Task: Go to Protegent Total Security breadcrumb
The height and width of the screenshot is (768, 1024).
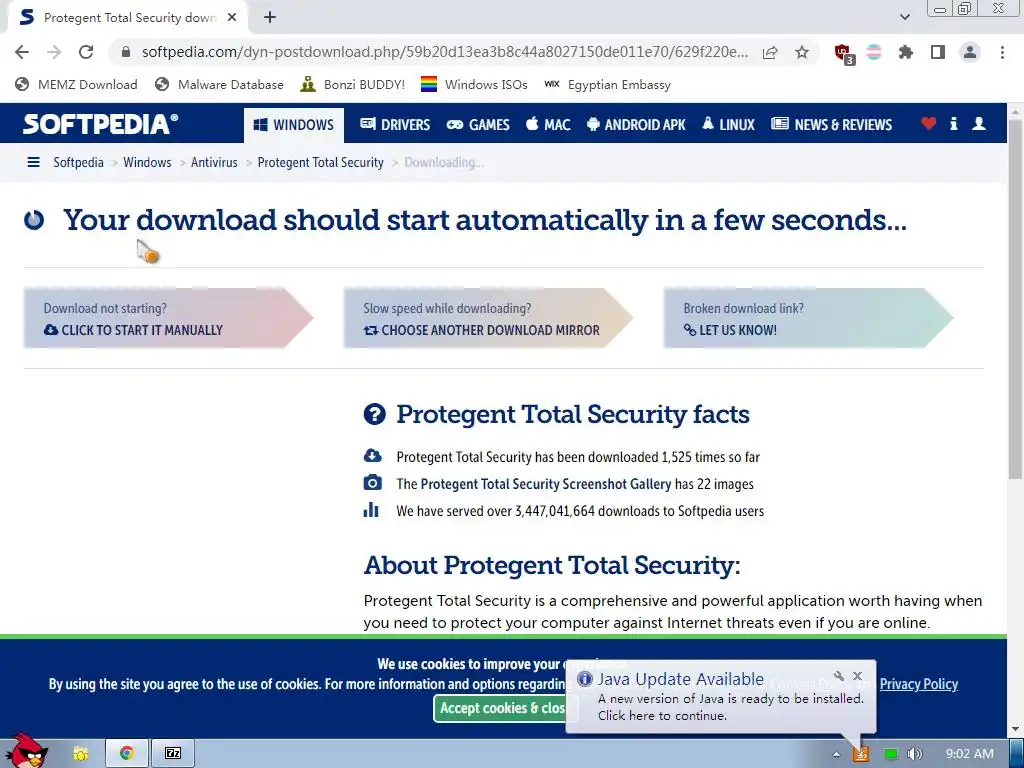Action: (x=321, y=162)
